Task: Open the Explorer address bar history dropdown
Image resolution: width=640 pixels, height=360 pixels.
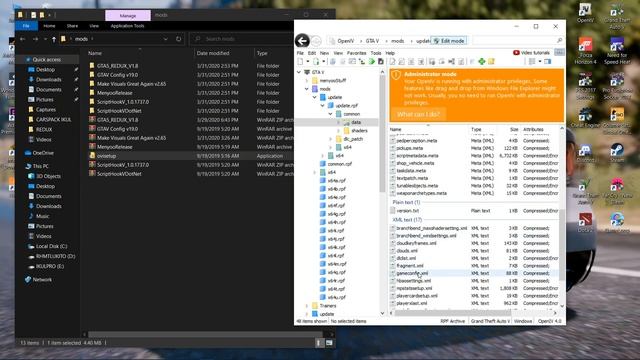Action: click(165, 39)
